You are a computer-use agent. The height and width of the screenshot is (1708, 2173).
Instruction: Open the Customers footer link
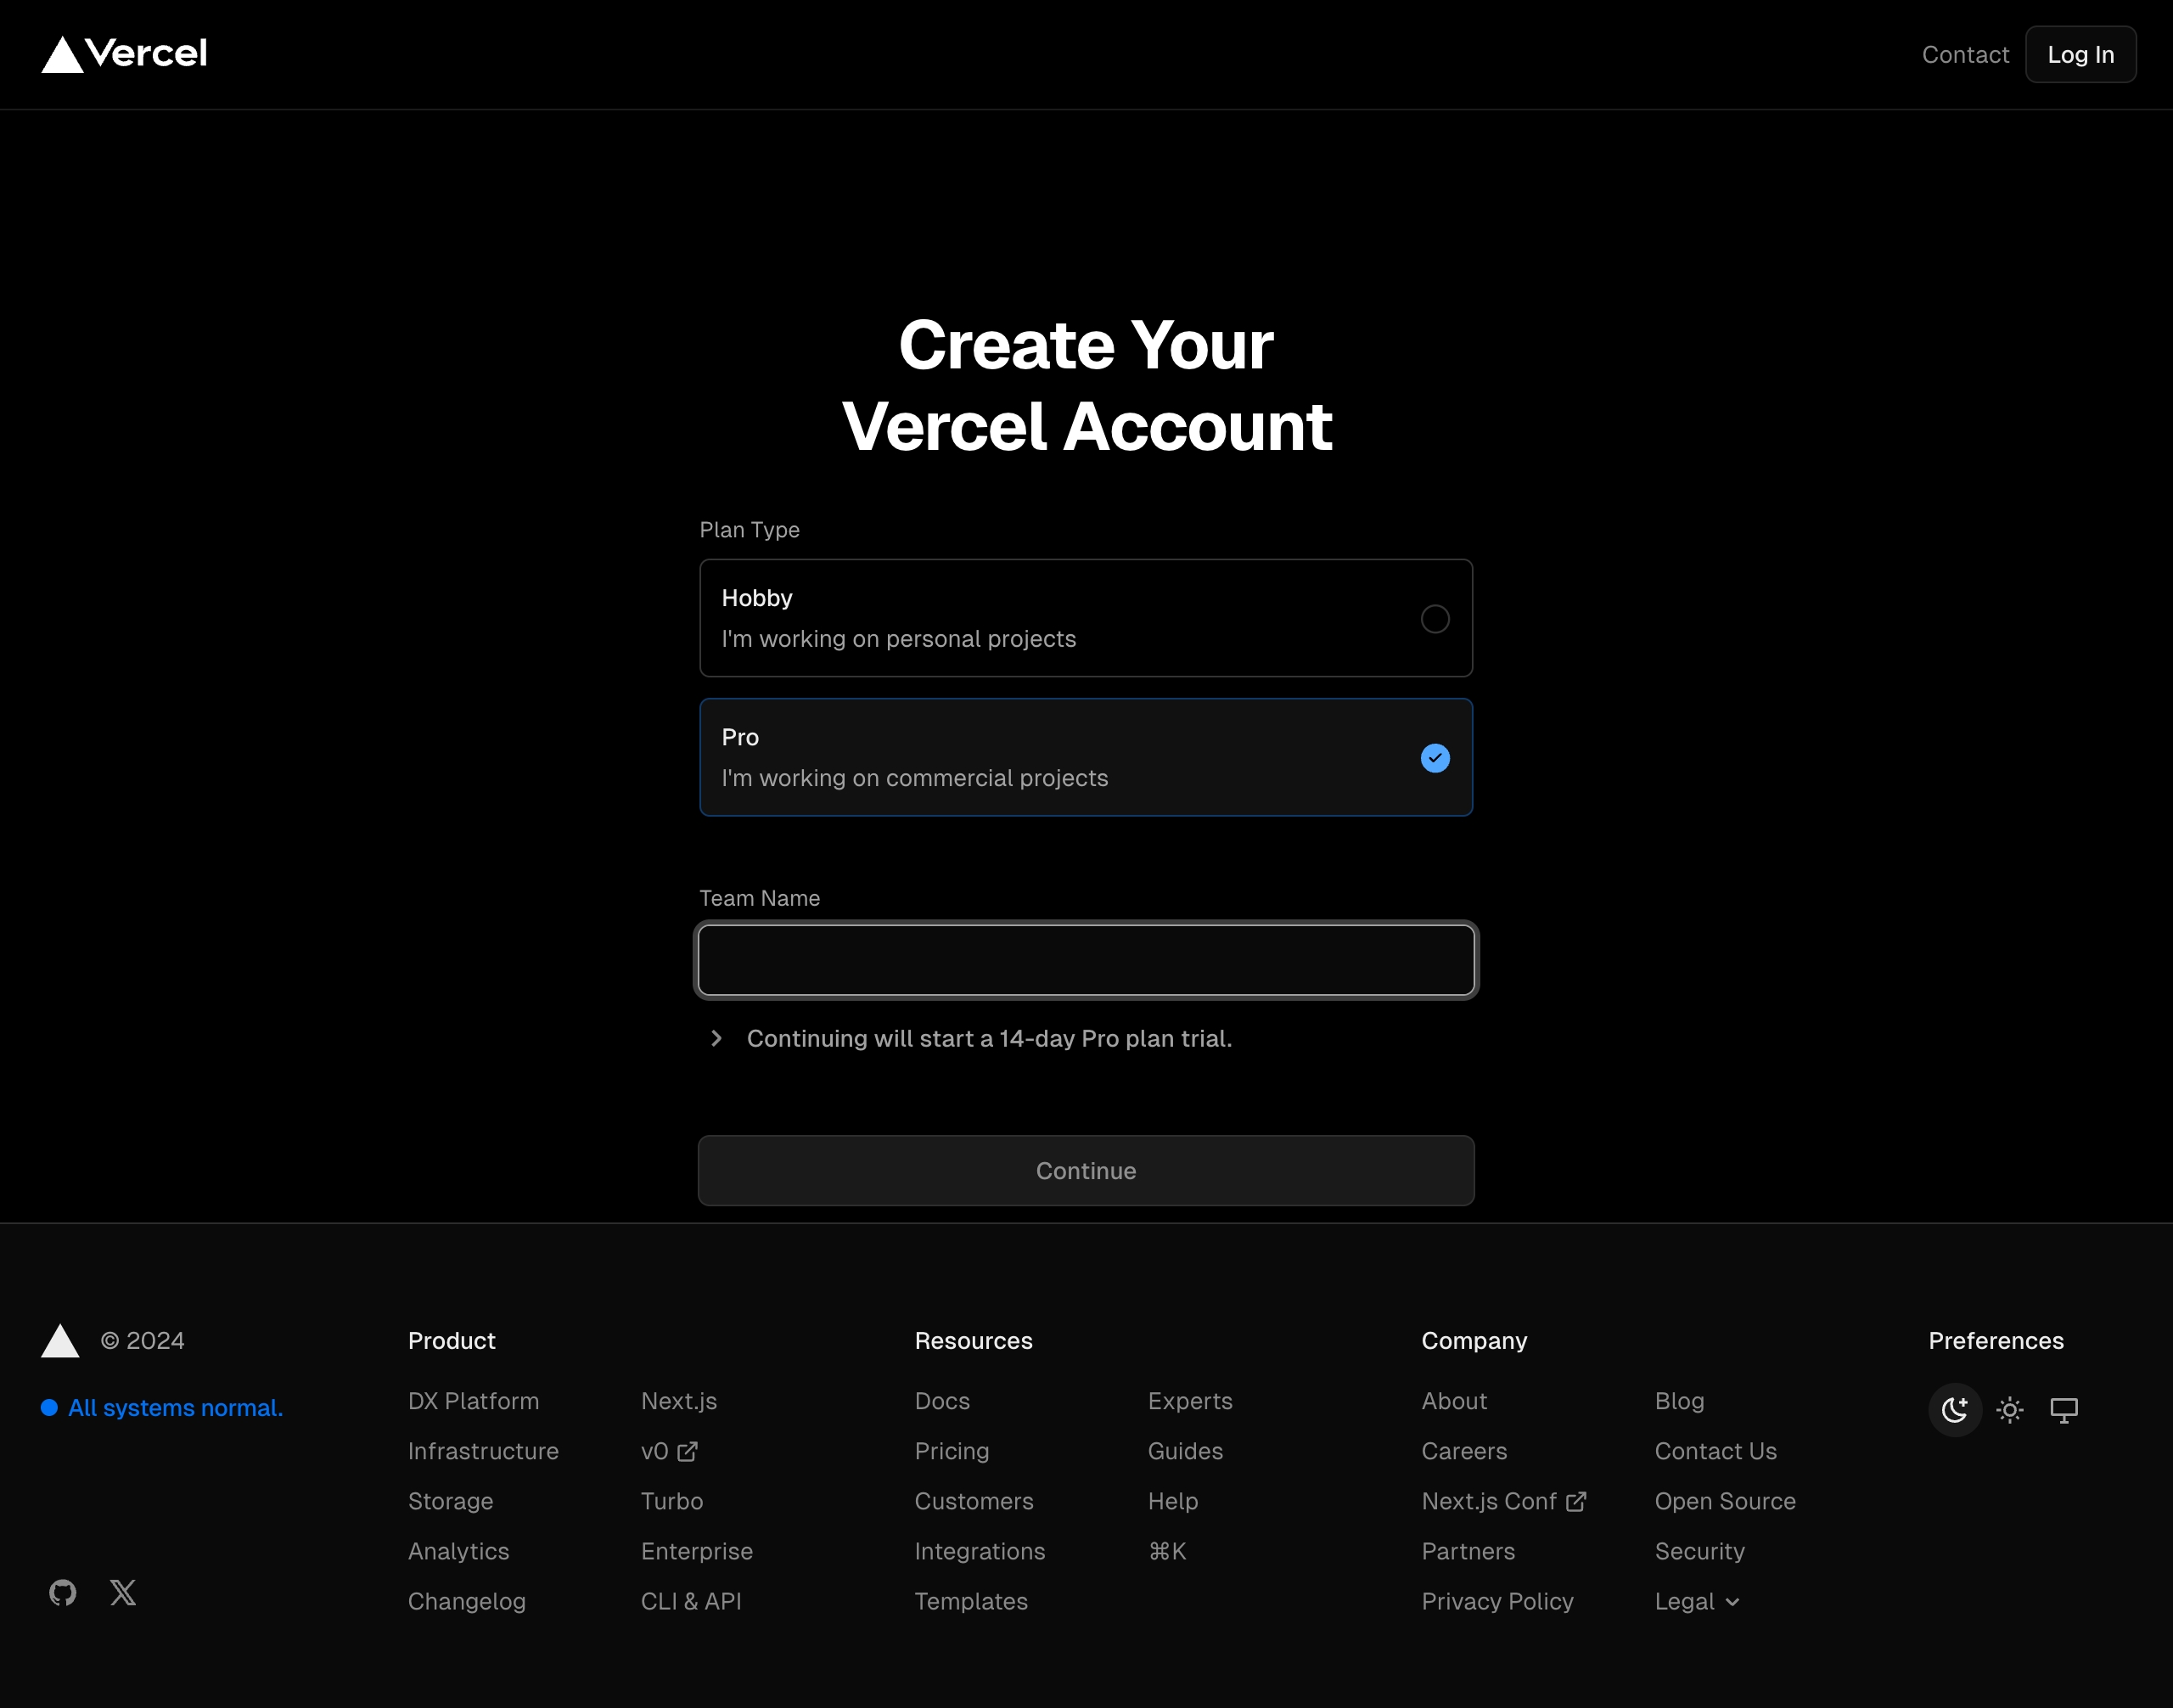pos(974,1501)
